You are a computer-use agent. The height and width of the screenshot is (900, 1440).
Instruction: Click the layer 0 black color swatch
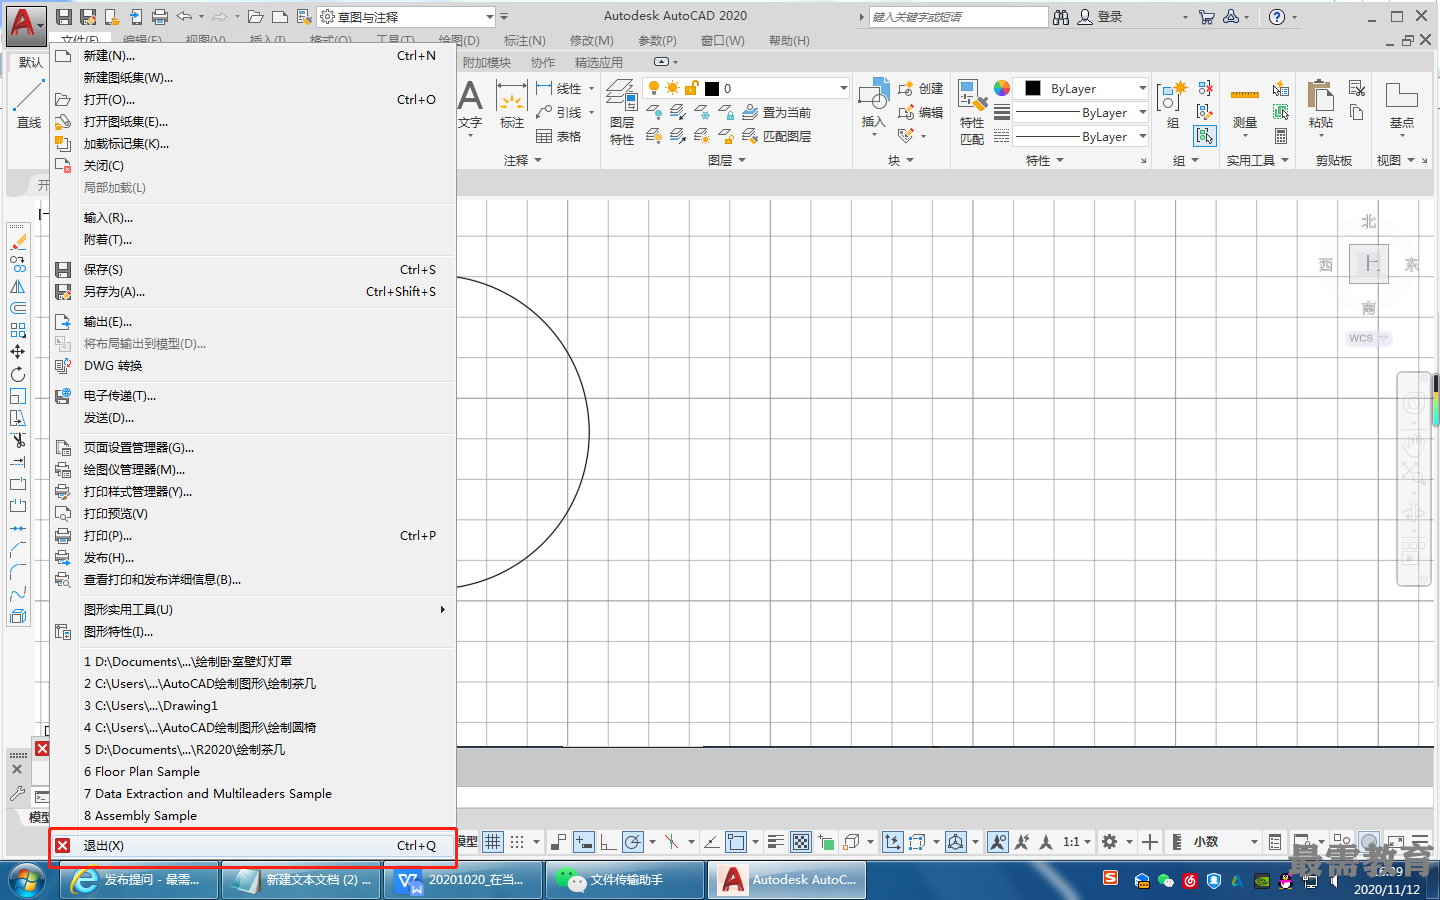coord(712,88)
